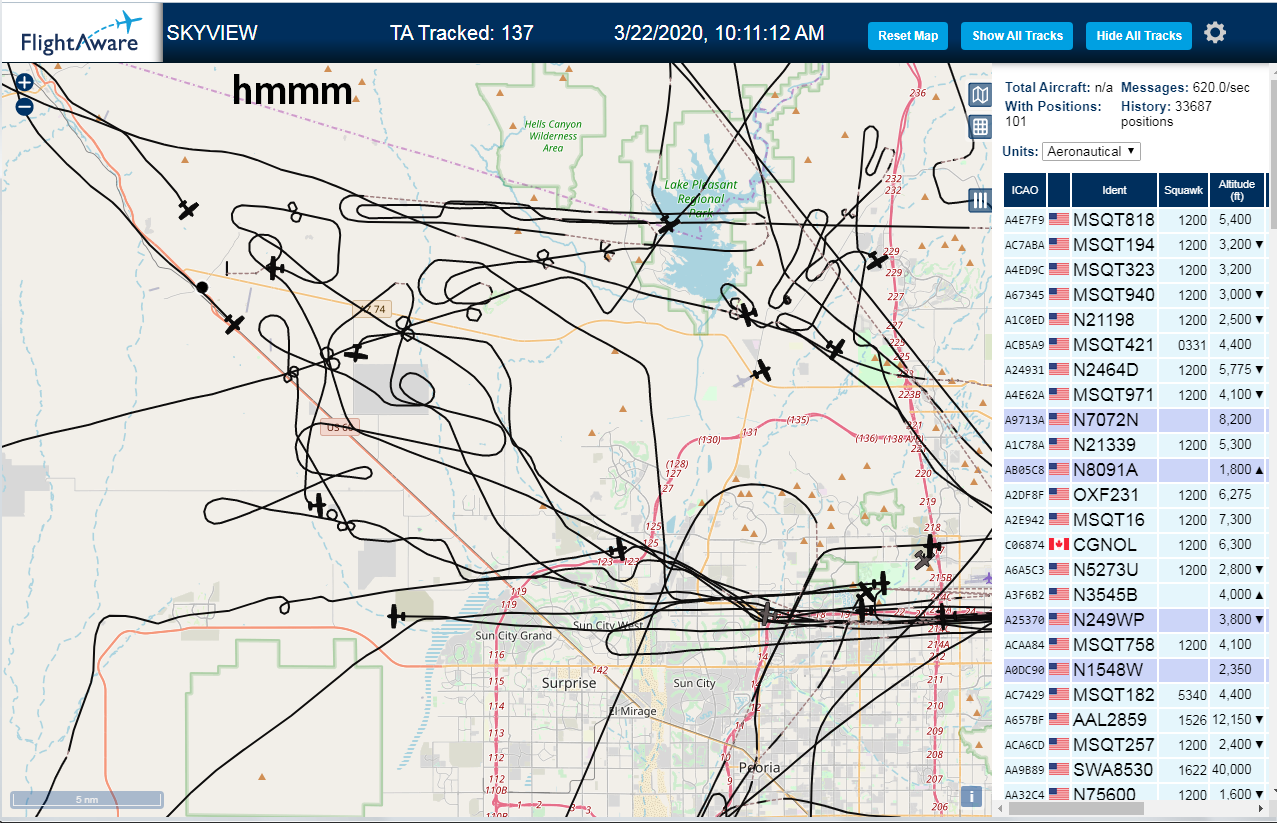1277x823 pixels.
Task: Select the round dot target on US 60
Action: 202,287
